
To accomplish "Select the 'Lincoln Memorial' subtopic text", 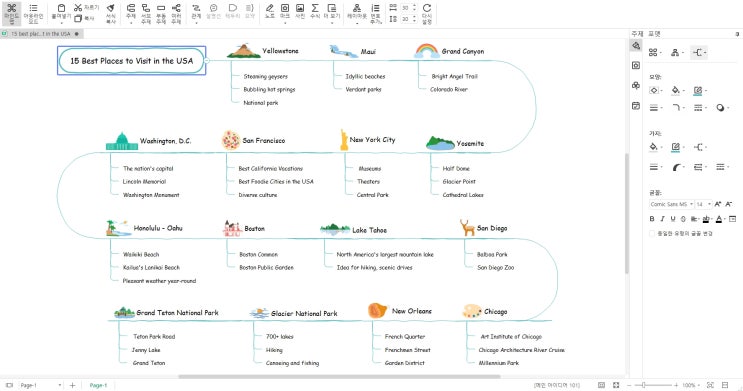I will point(144,182).
